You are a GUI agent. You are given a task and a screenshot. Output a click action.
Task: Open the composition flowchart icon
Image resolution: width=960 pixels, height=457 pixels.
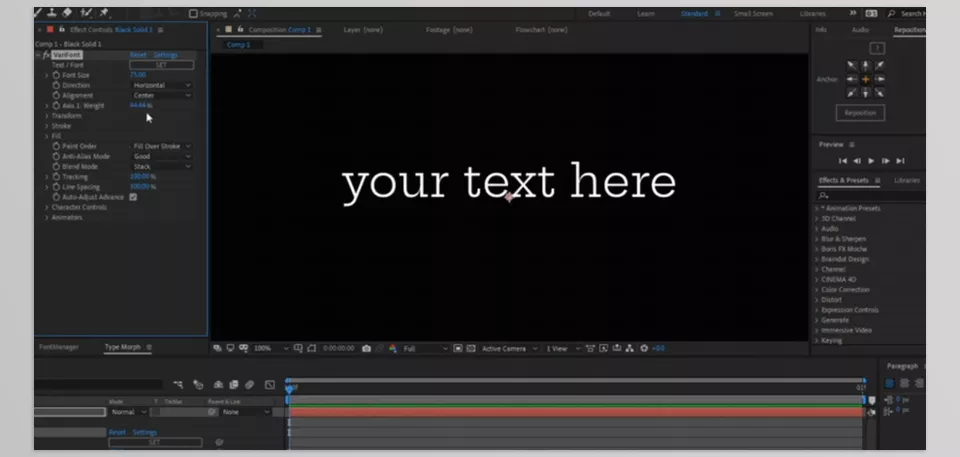[630, 349]
